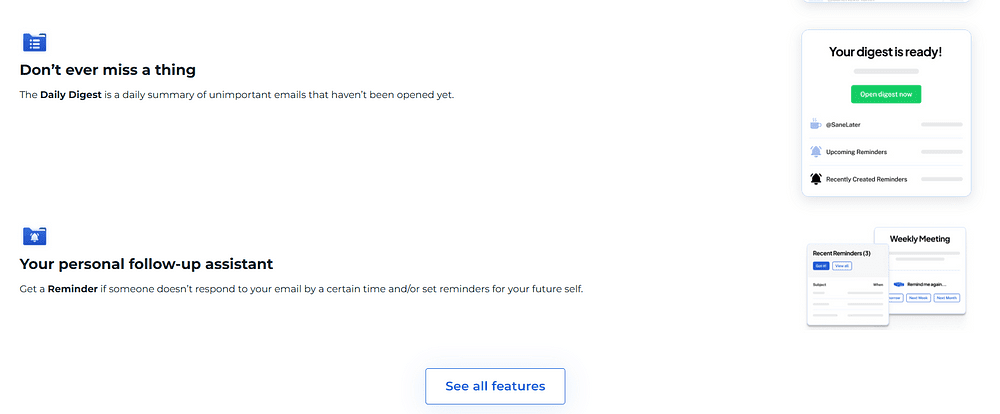The height and width of the screenshot is (414, 1000).
Task: Click the Got it button in Recent Reminders
Action: click(821, 266)
